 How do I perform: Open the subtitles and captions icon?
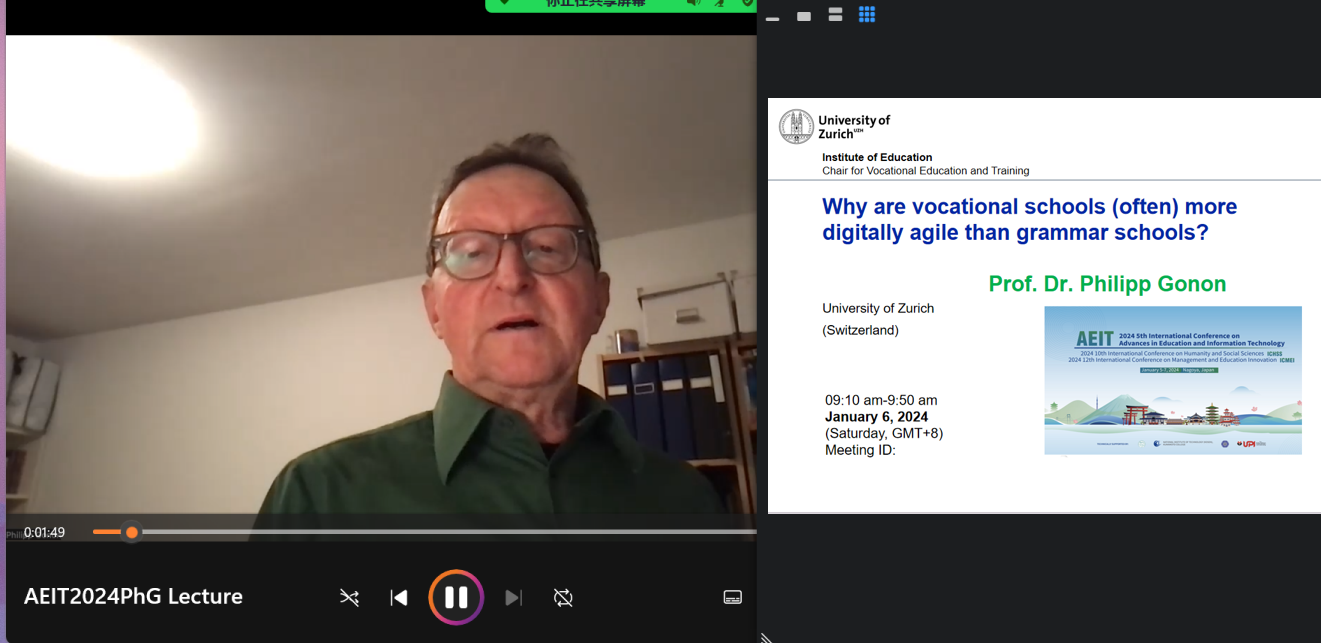click(x=733, y=597)
